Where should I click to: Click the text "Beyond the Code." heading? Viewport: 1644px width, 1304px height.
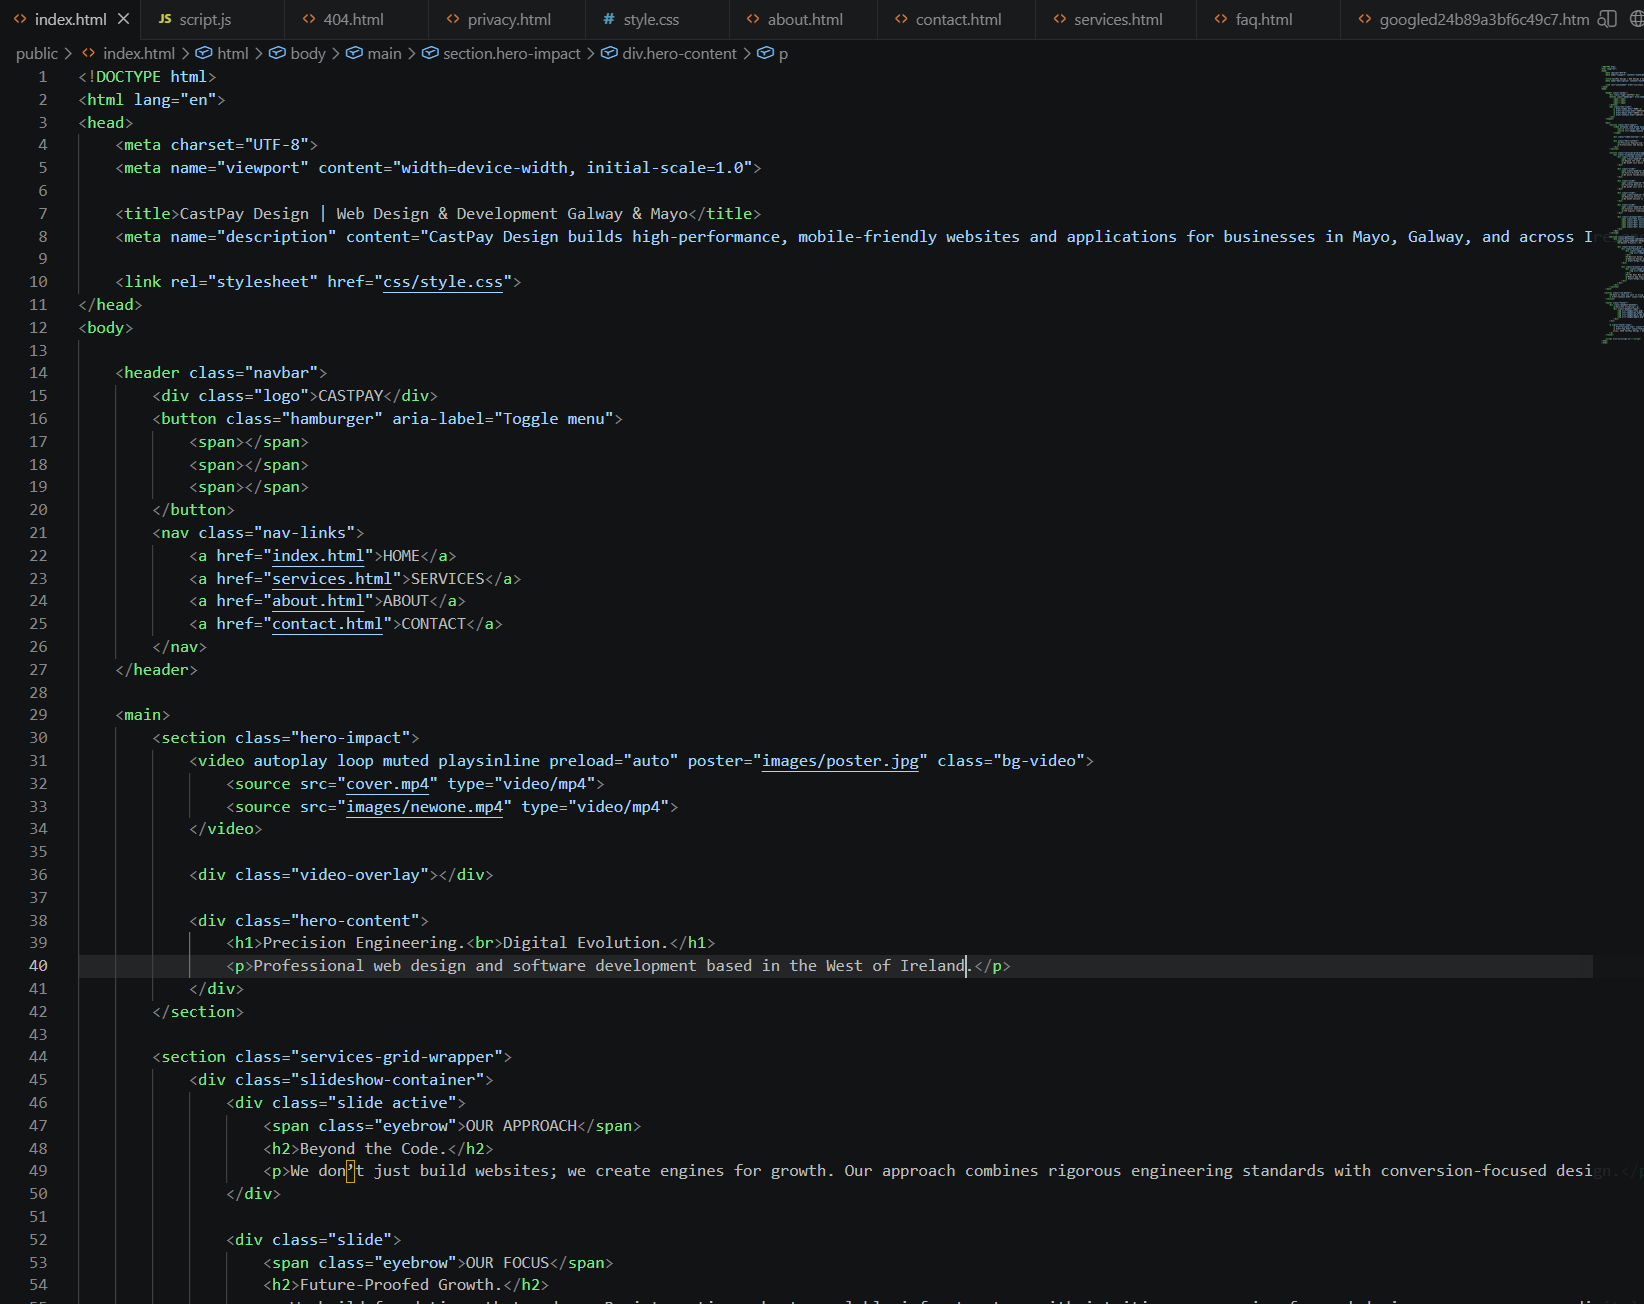point(373,1149)
